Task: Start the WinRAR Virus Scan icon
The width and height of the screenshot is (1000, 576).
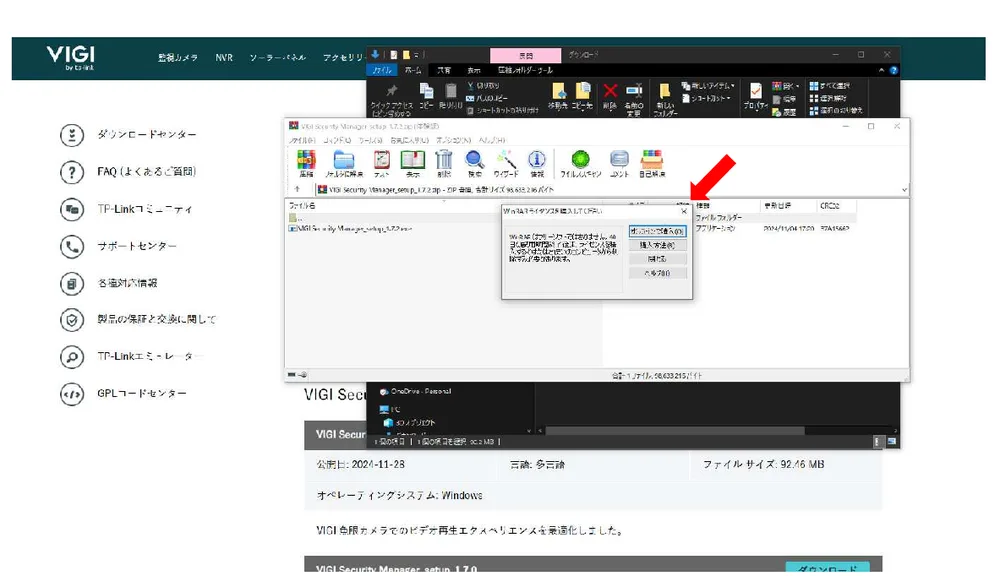Action: (580, 163)
